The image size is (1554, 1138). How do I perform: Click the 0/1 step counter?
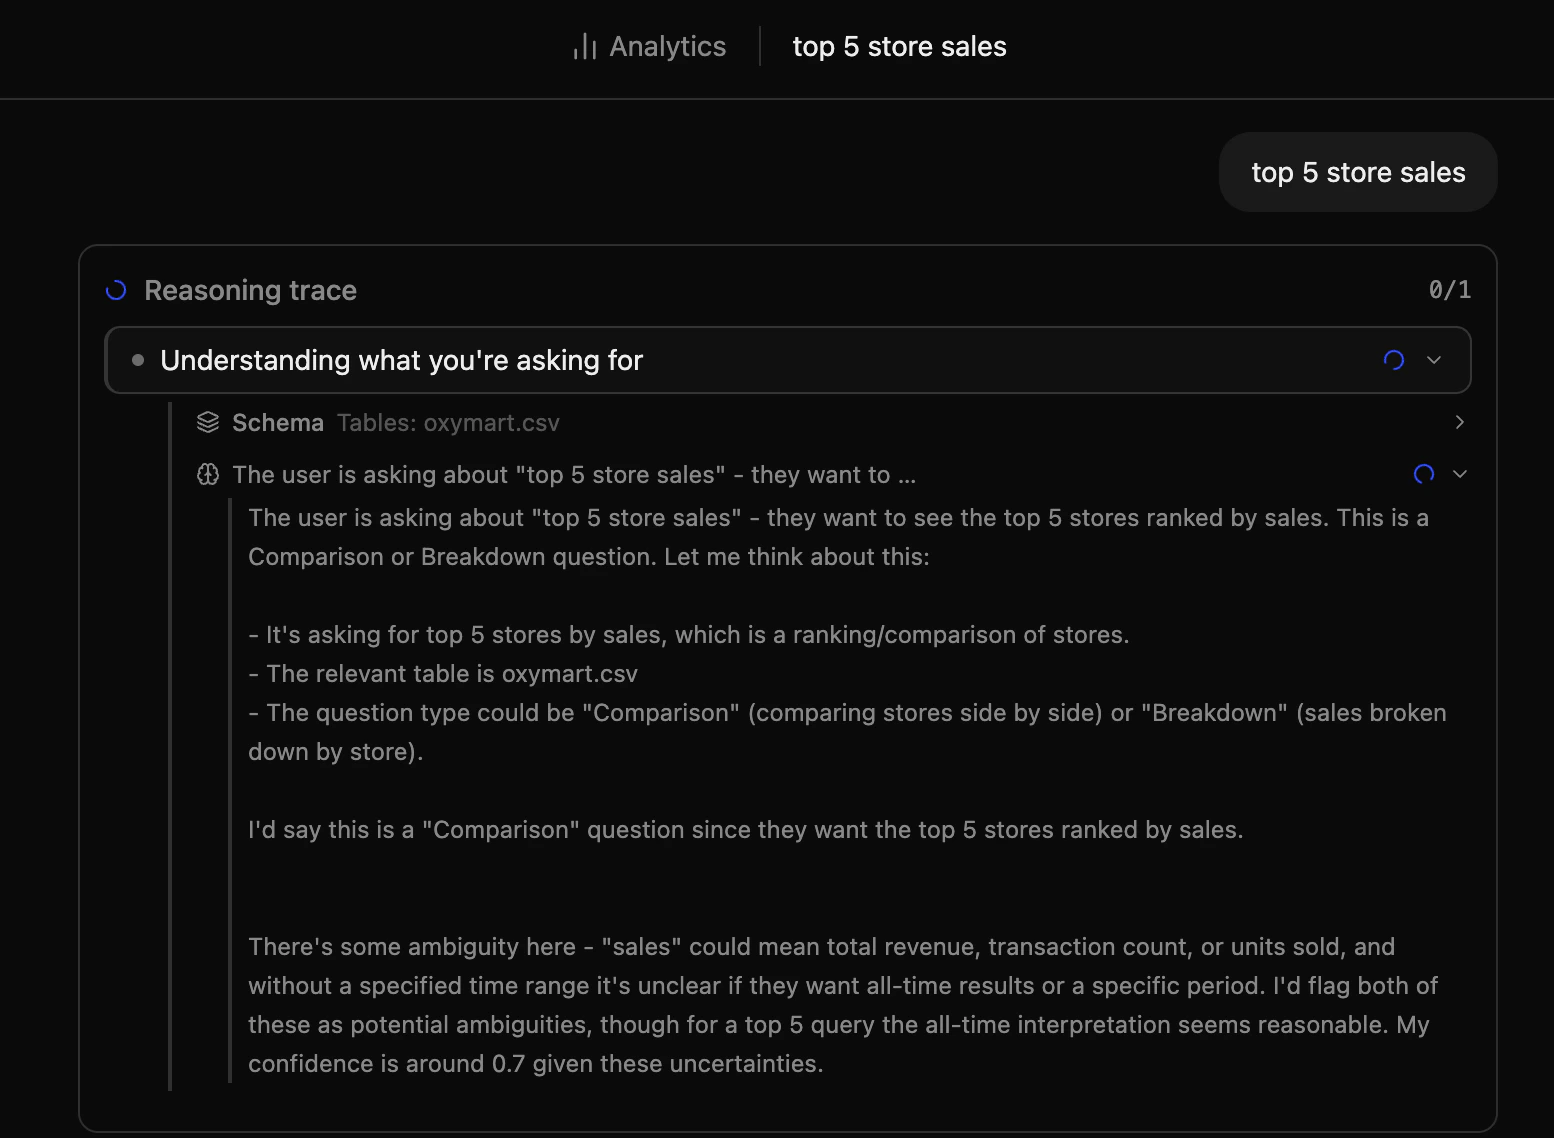[x=1449, y=290]
